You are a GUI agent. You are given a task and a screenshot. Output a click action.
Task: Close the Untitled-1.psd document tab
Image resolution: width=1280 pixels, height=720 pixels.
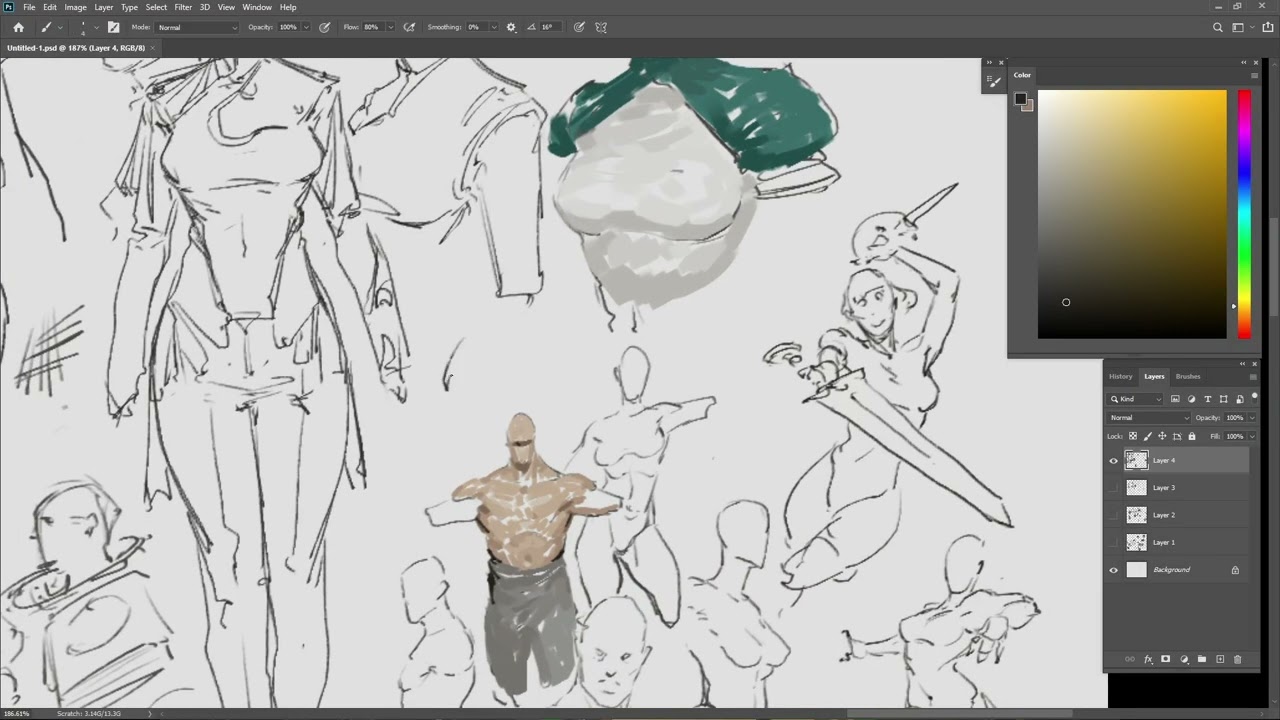[x=155, y=48]
